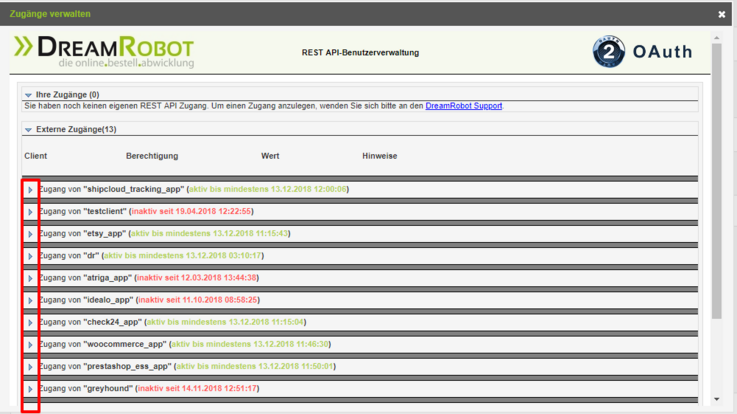Click "aktiv bis mindestens 13.12.2018 11:15:43" status
The image size is (737, 414).
coord(209,234)
